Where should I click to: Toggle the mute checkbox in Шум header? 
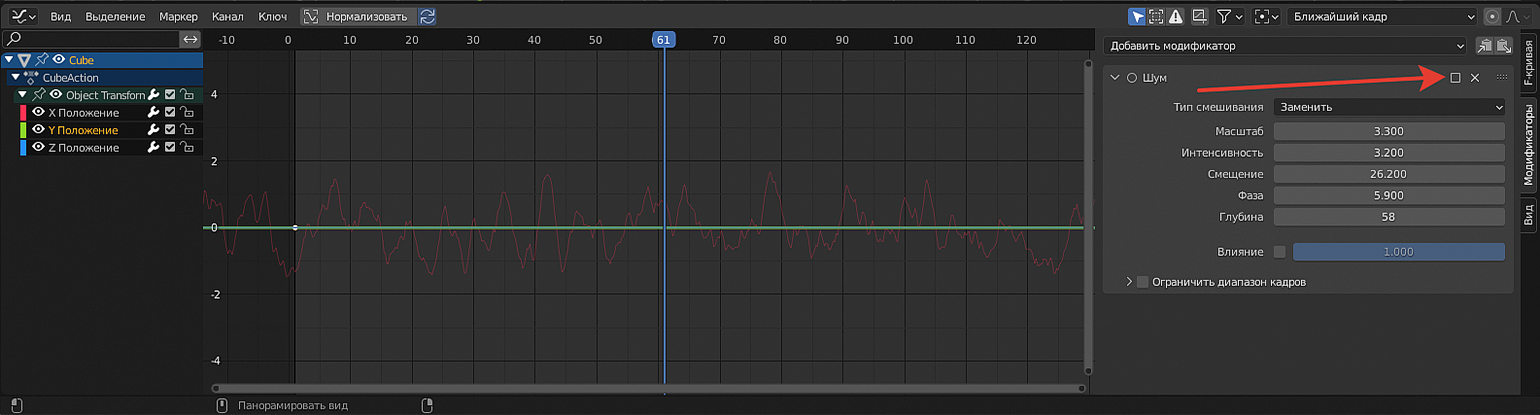[1455, 78]
